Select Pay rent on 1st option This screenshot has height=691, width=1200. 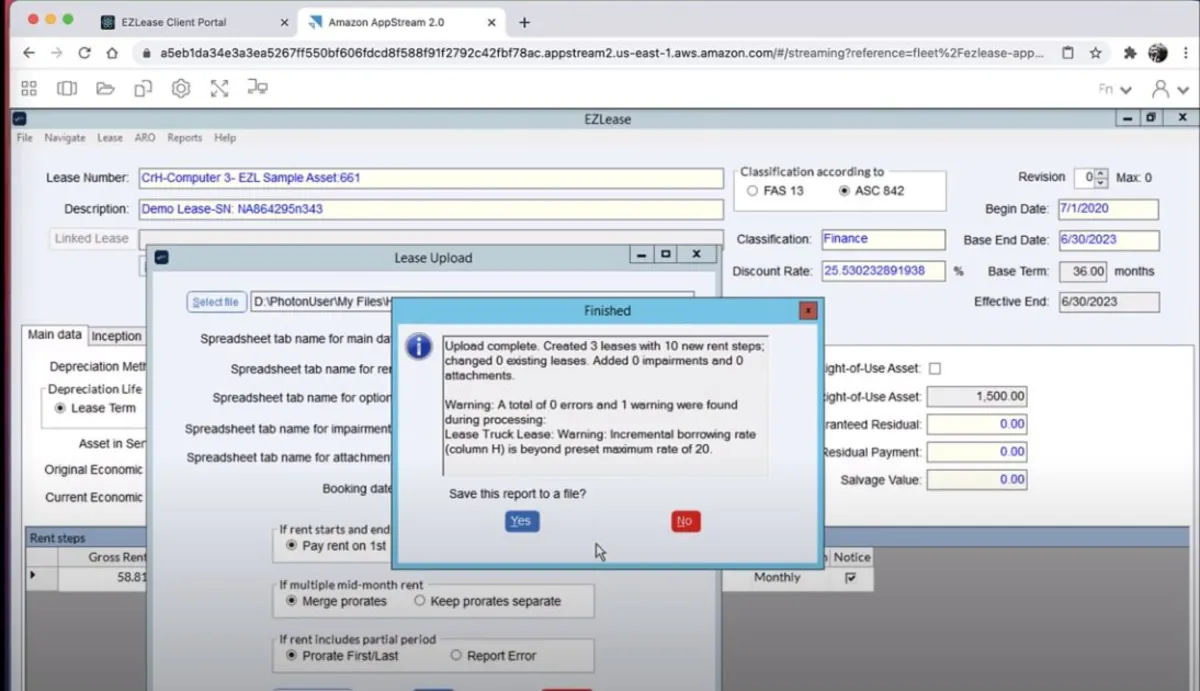pyautogui.click(x=292, y=546)
